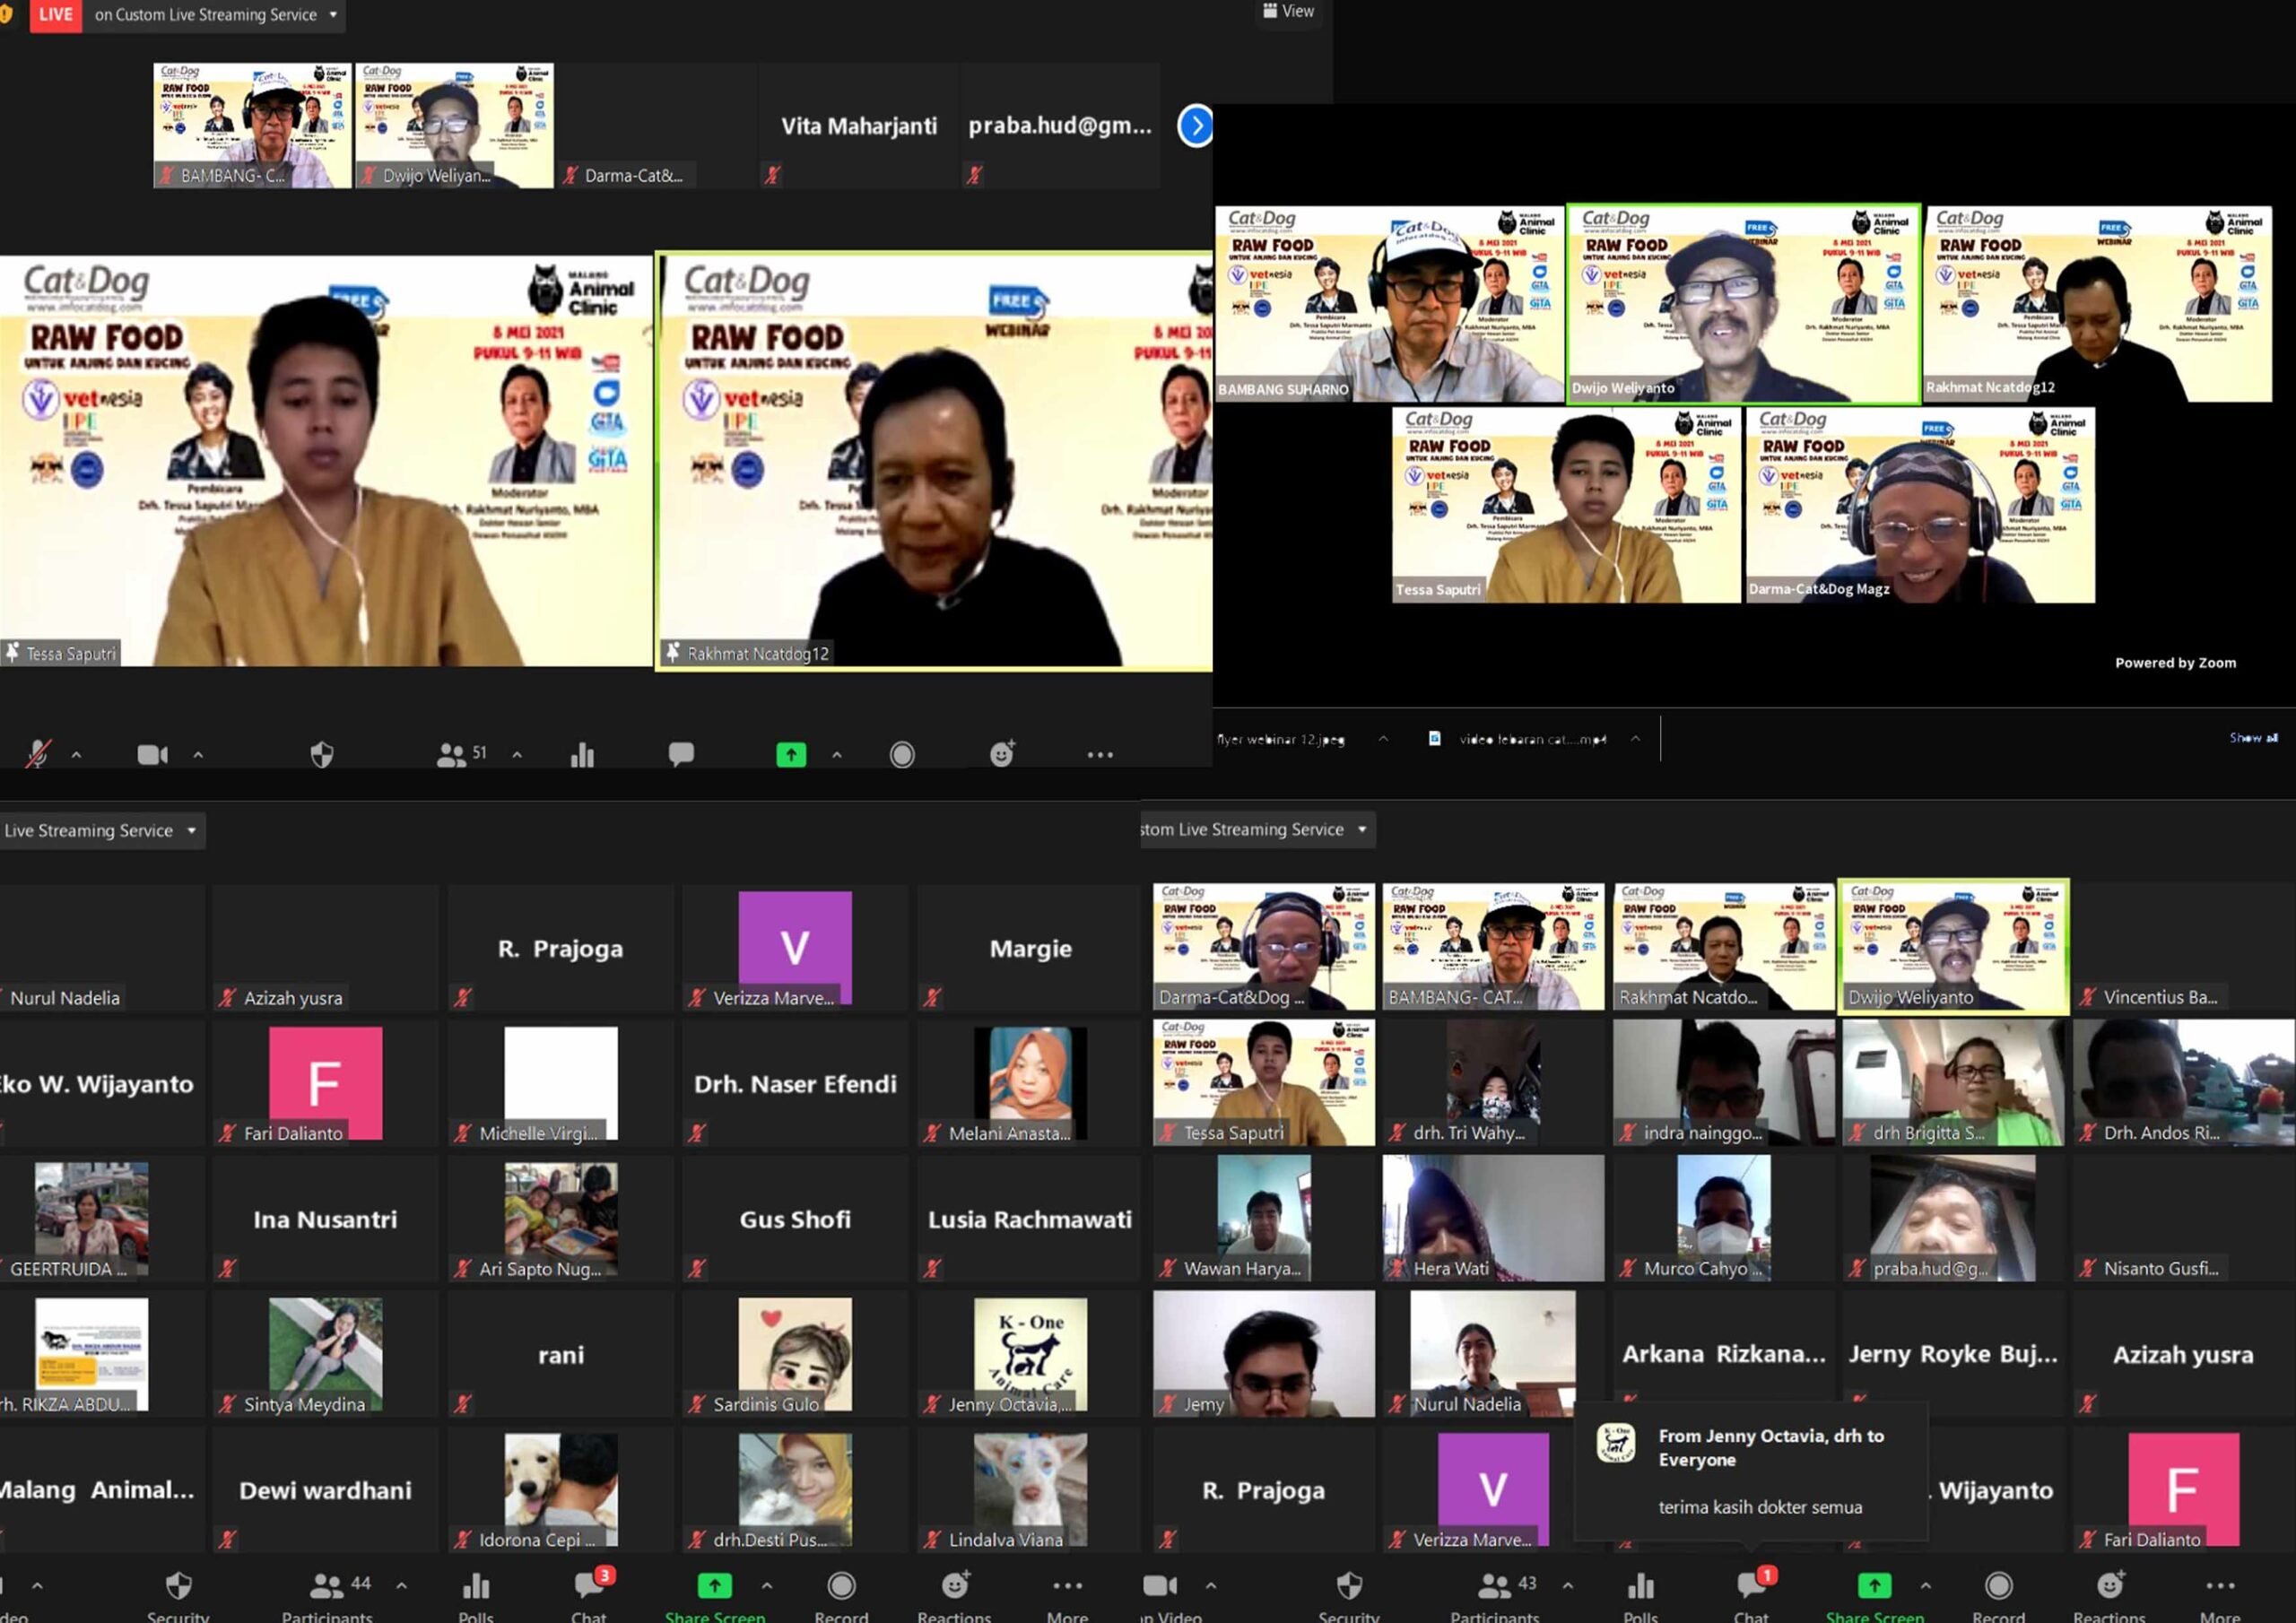Expand video chevron in the 43-participant toolbar
The image size is (2296, 1623).
(1211, 1585)
